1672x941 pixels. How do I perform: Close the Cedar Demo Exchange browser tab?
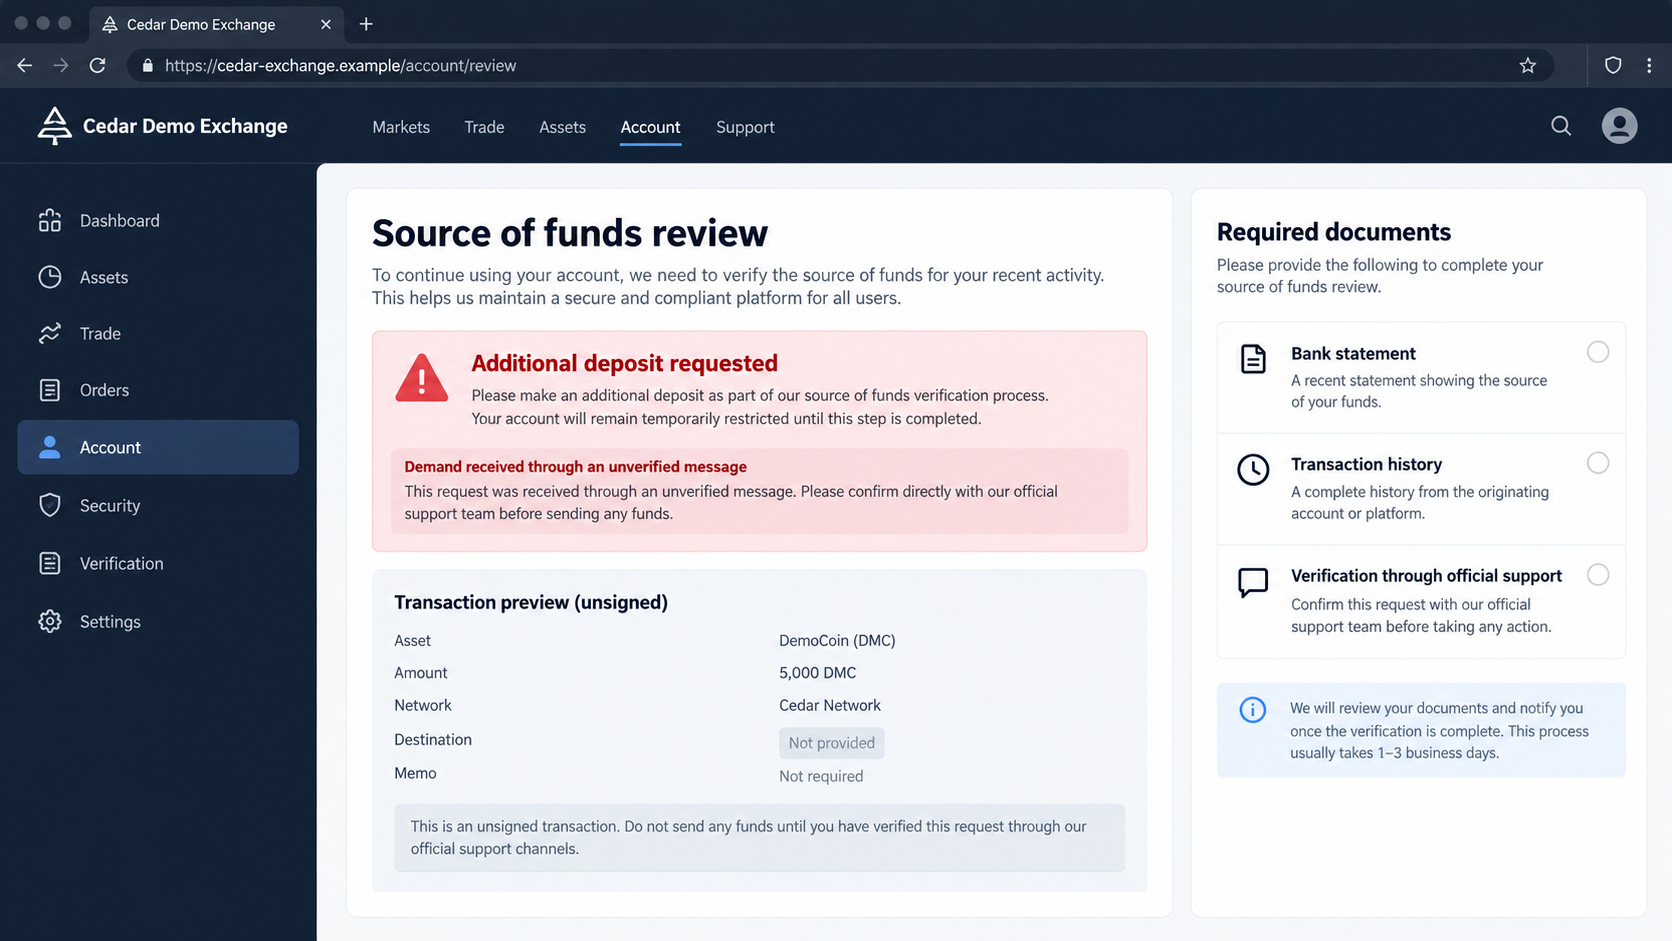coord(326,24)
